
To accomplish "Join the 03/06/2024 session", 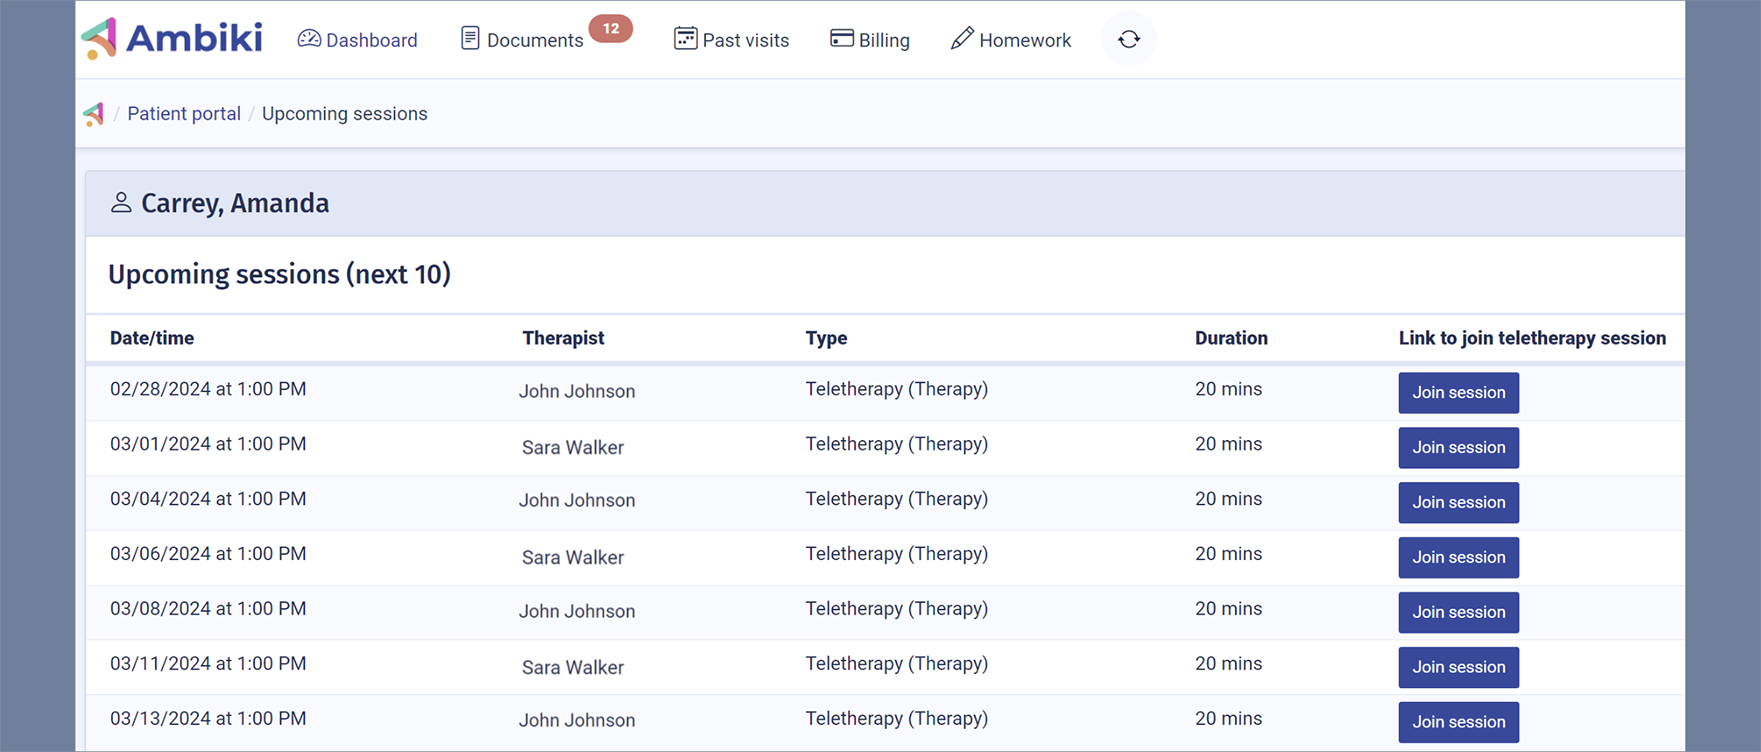I will 1458,558.
